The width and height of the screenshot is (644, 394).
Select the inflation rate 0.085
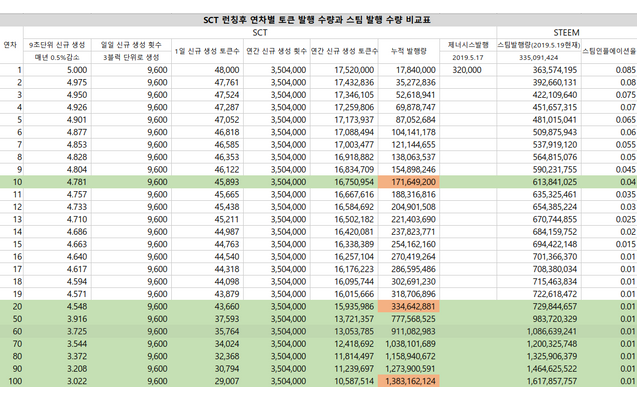point(626,70)
